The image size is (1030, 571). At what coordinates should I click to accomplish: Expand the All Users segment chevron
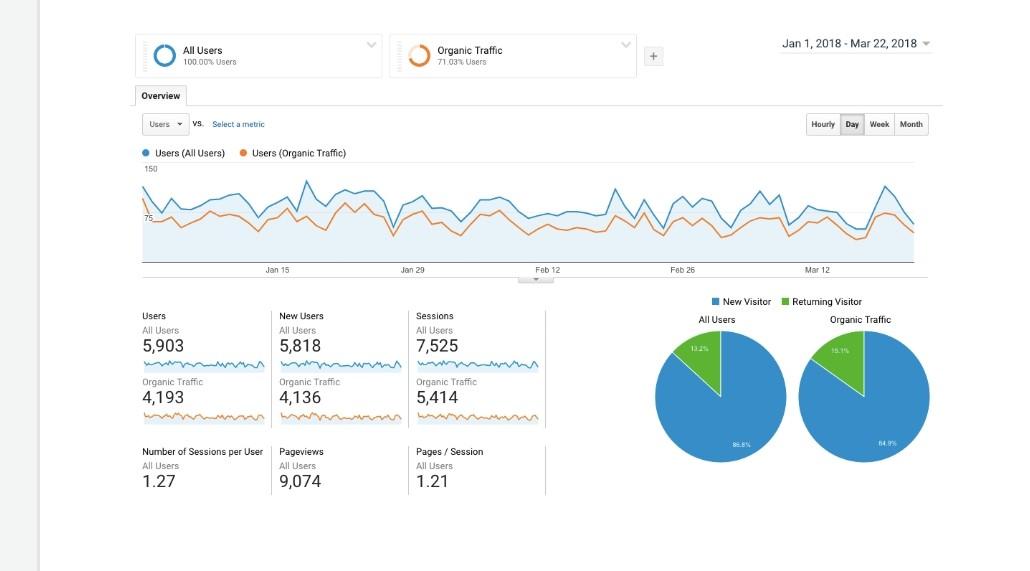(x=371, y=45)
